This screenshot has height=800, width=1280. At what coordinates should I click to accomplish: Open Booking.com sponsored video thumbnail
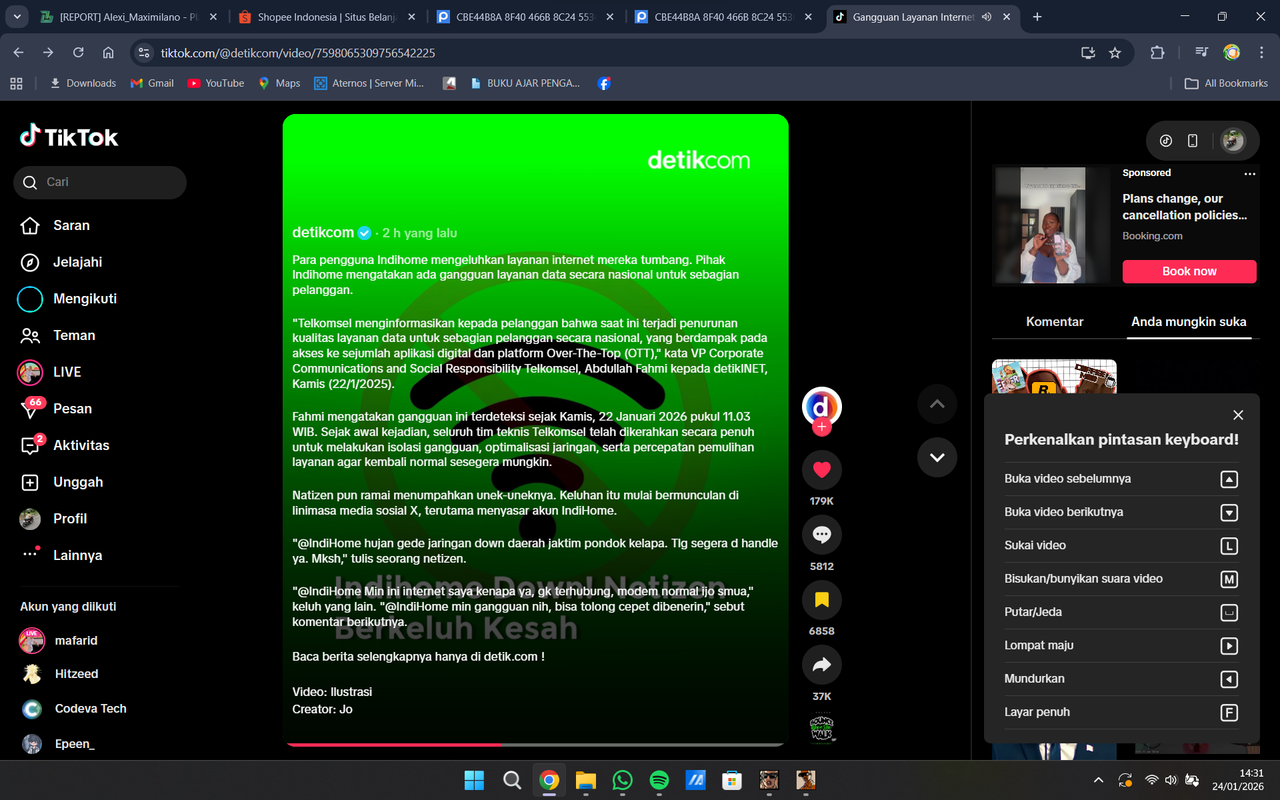(1053, 225)
